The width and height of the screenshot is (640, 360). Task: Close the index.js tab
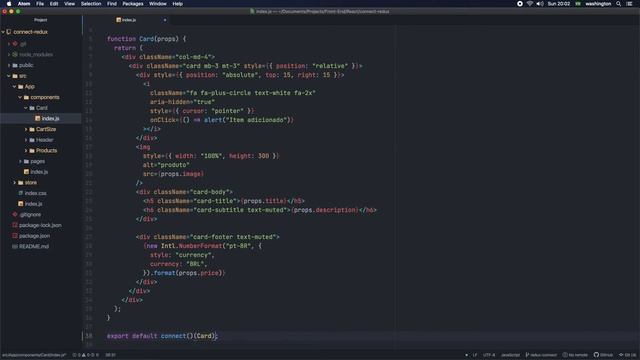(165, 20)
